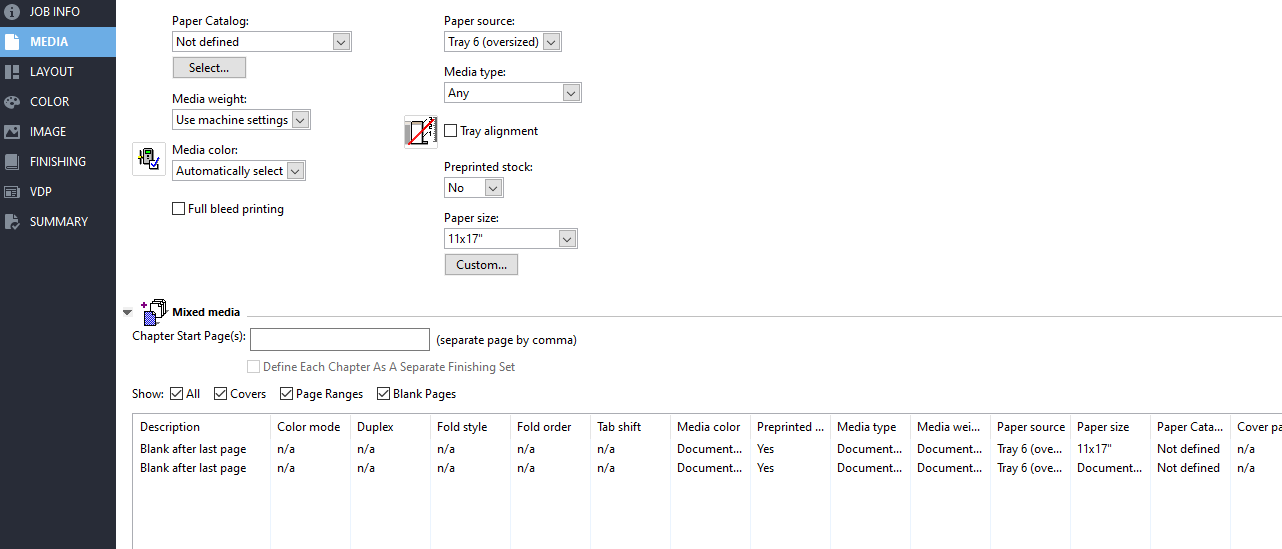This screenshot has height=549, width=1282.
Task: Open the Media weight dropdown
Action: (241, 120)
